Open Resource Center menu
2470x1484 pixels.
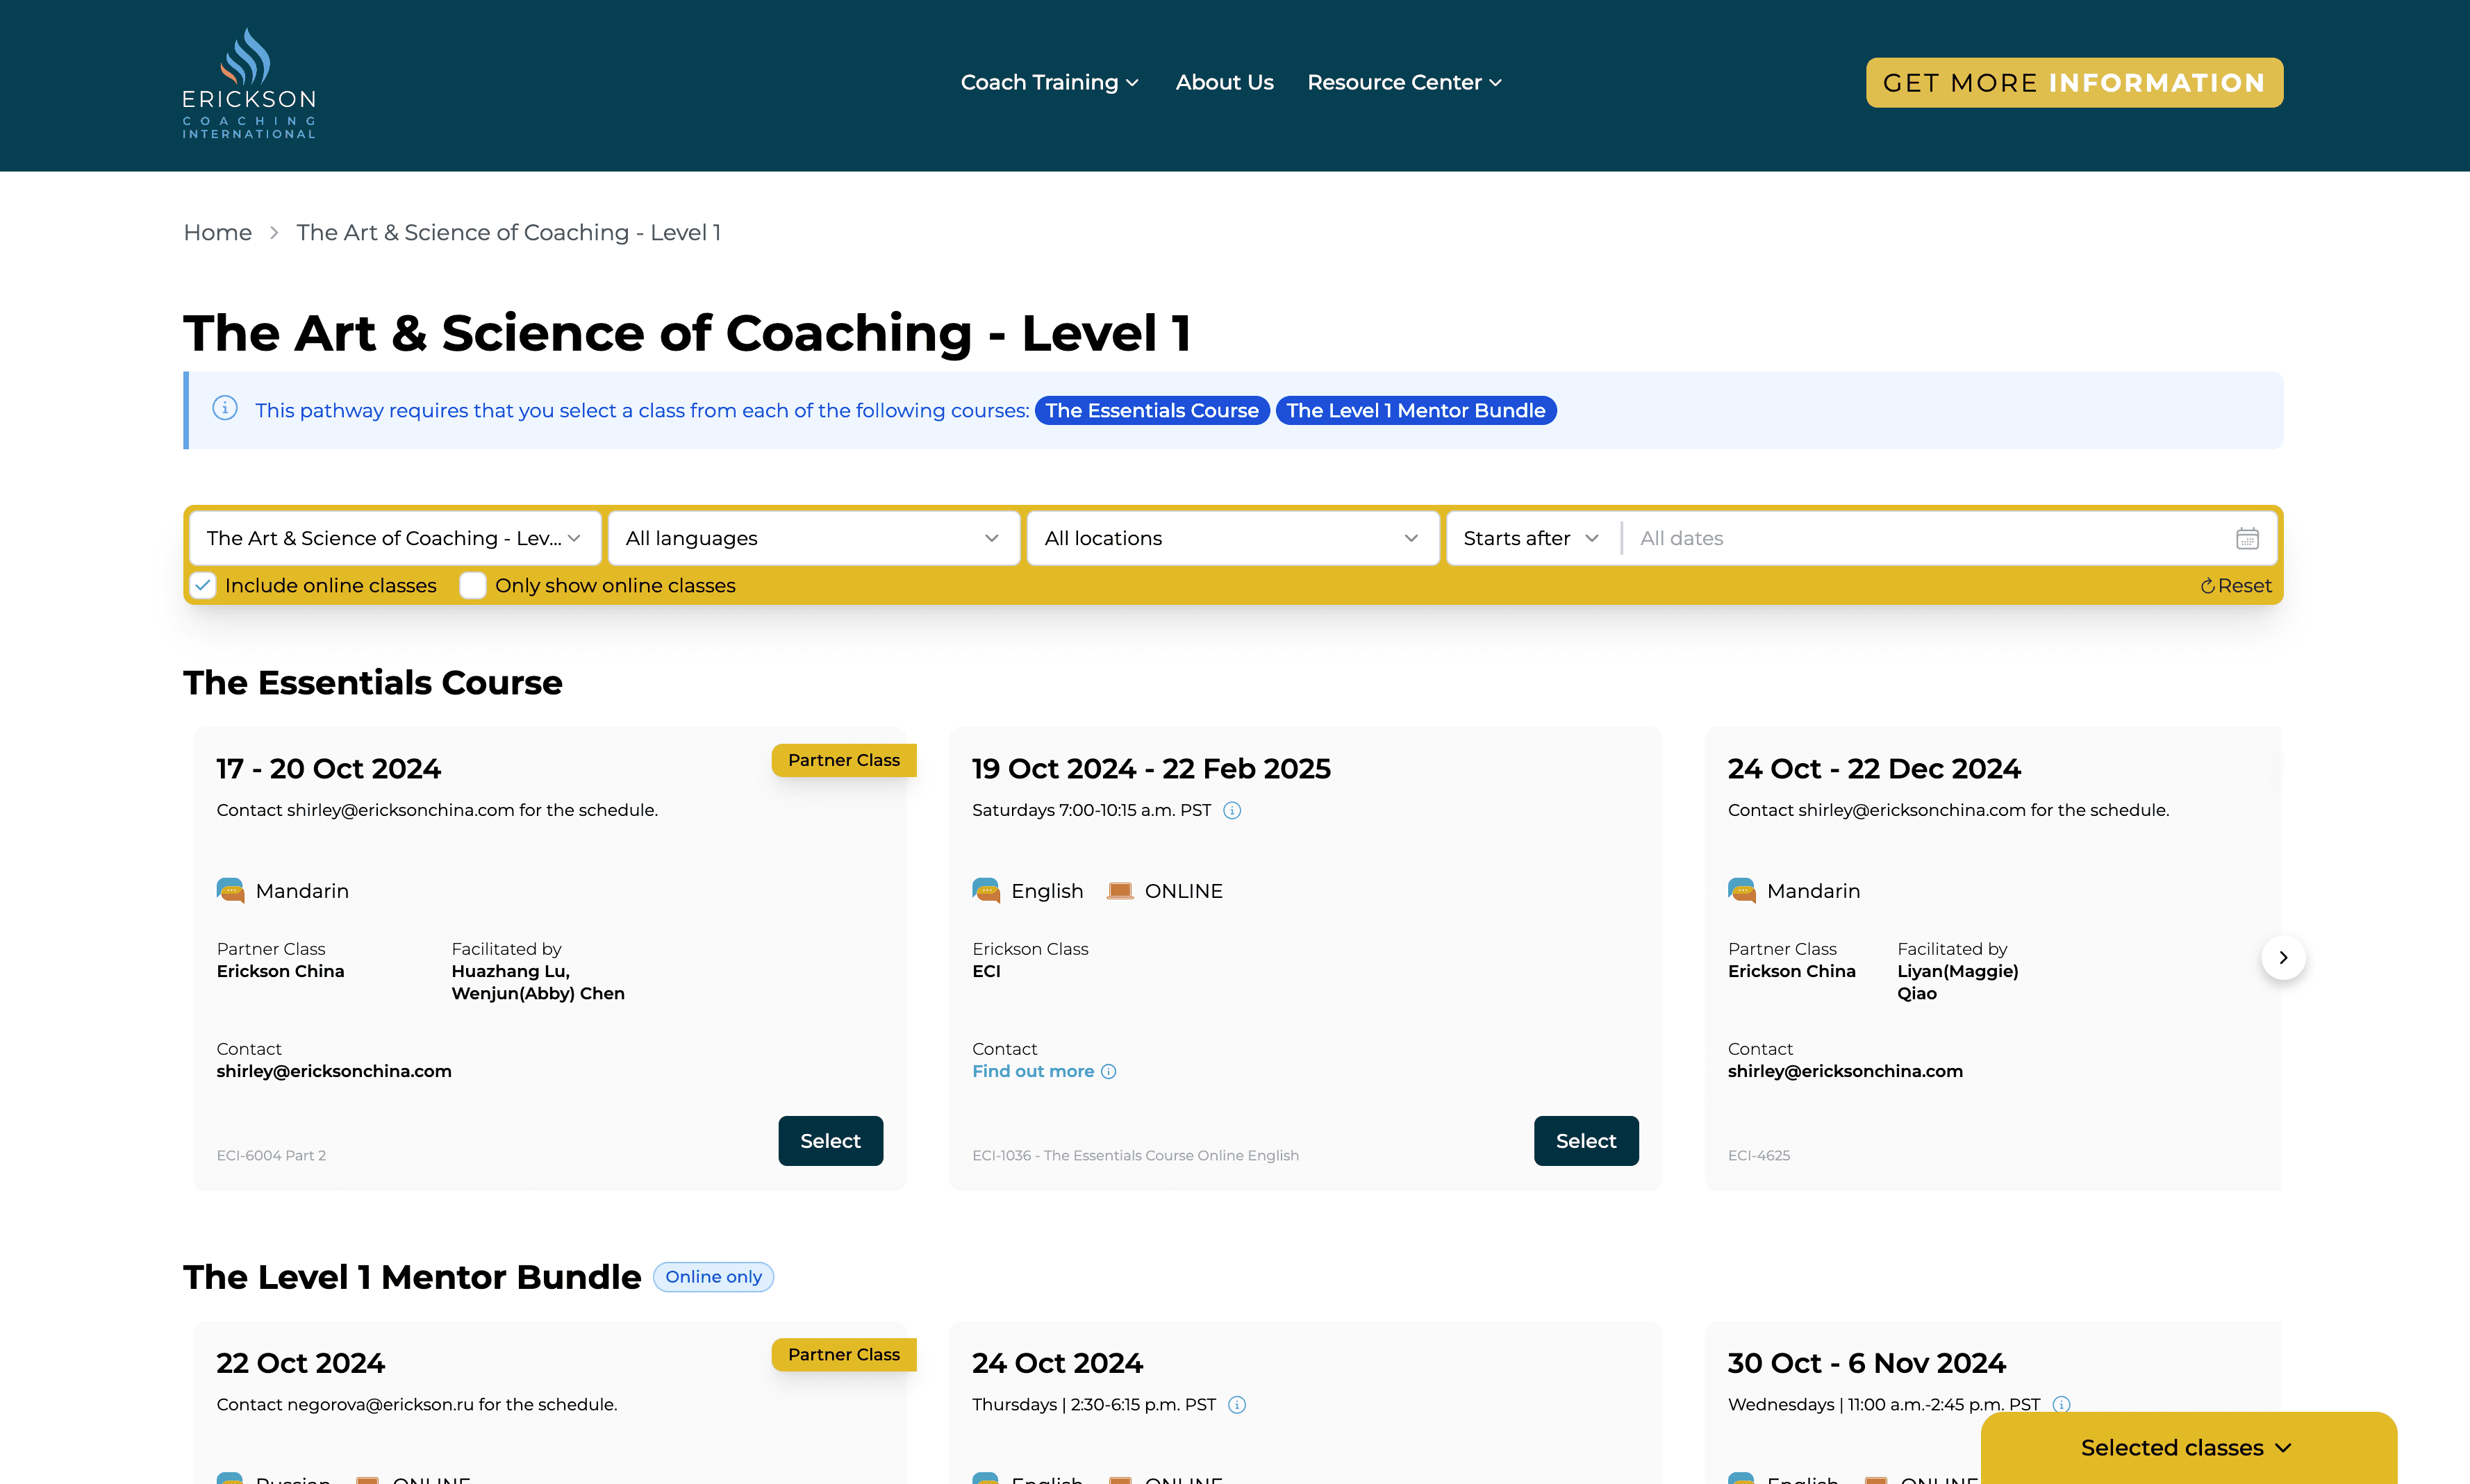1404,82
